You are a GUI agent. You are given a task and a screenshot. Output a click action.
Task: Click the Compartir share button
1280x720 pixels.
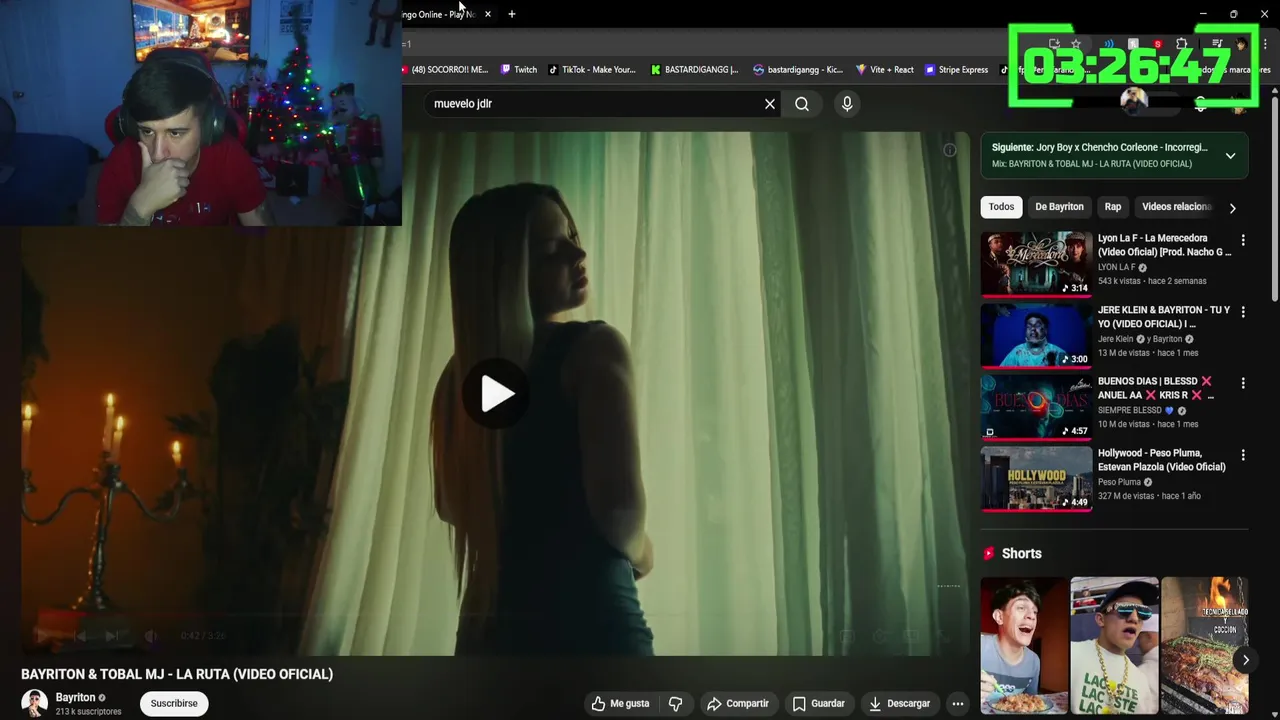click(738, 704)
